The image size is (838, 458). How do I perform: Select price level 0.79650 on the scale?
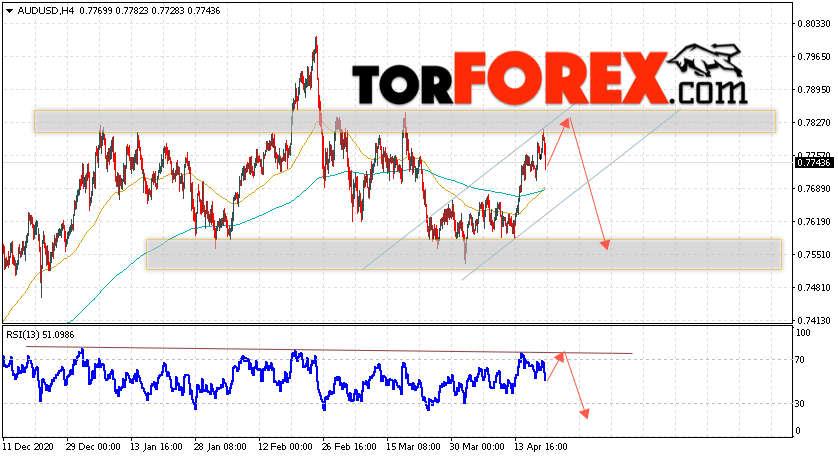pos(814,57)
